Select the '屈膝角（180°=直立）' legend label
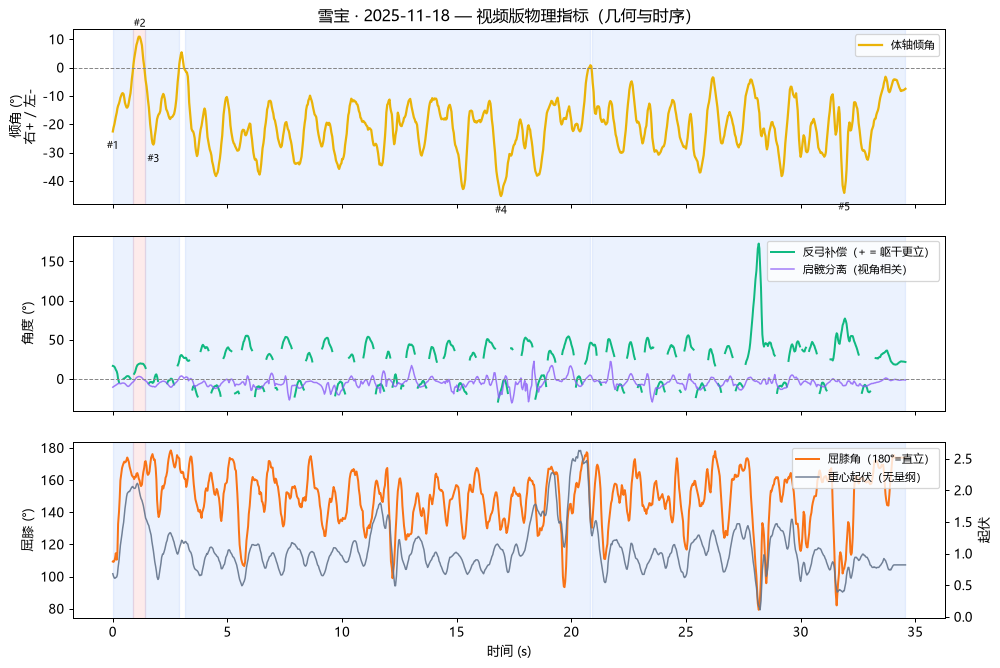The width and height of the screenshot is (1000, 668). [x=878, y=459]
